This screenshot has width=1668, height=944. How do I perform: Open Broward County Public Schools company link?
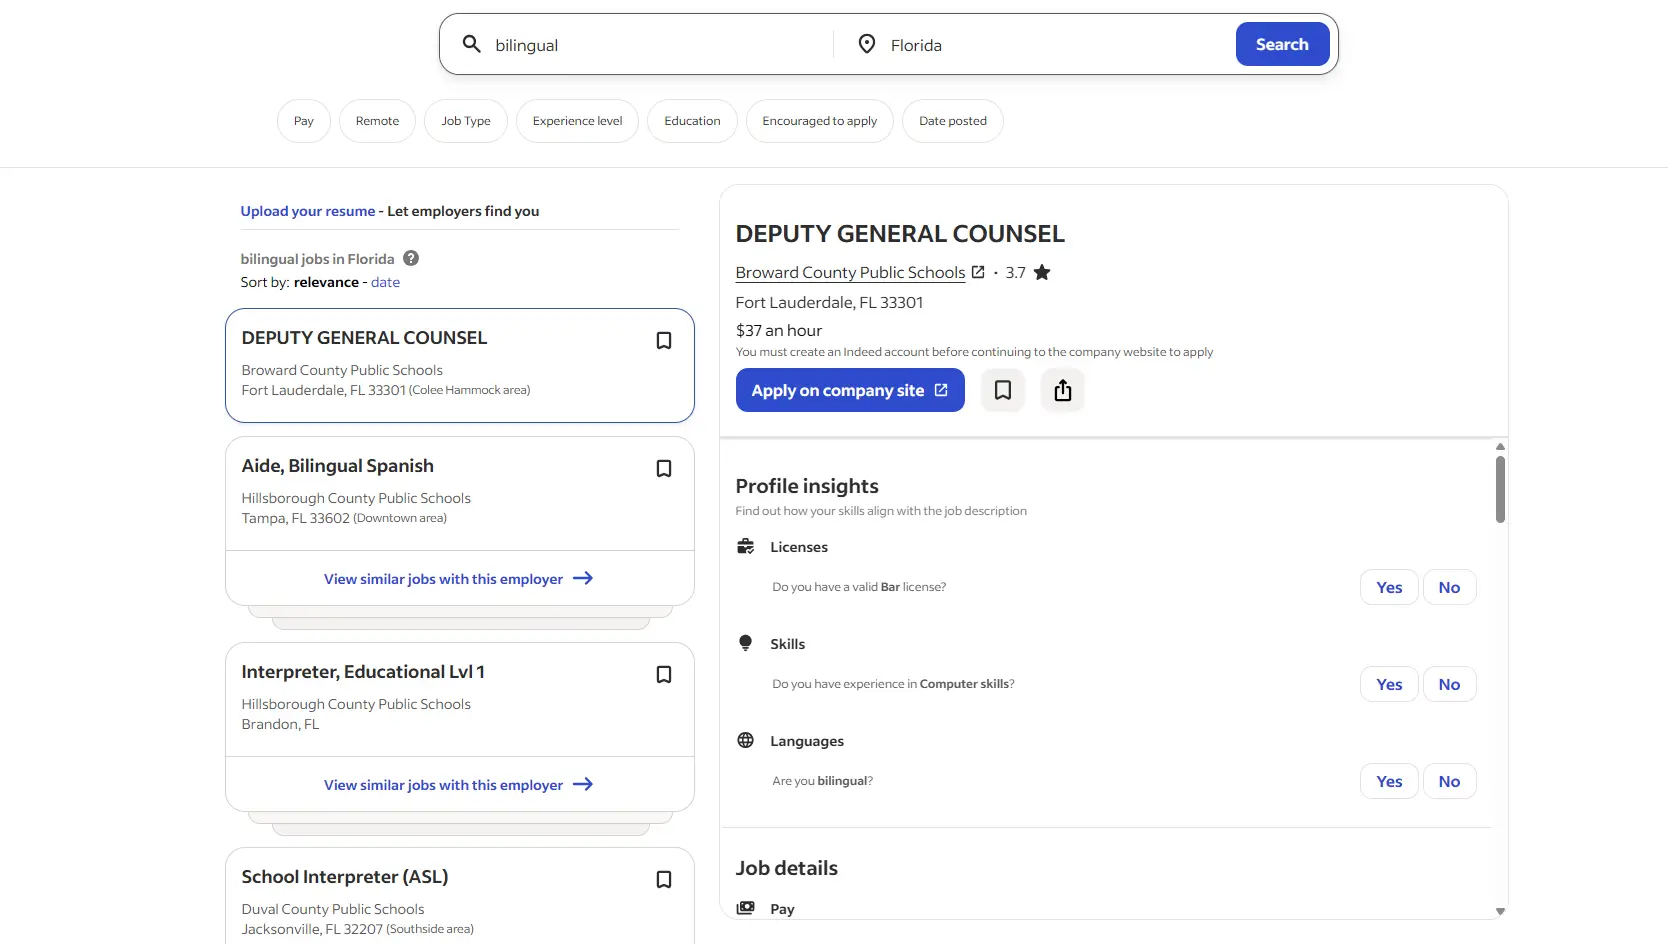pos(850,272)
